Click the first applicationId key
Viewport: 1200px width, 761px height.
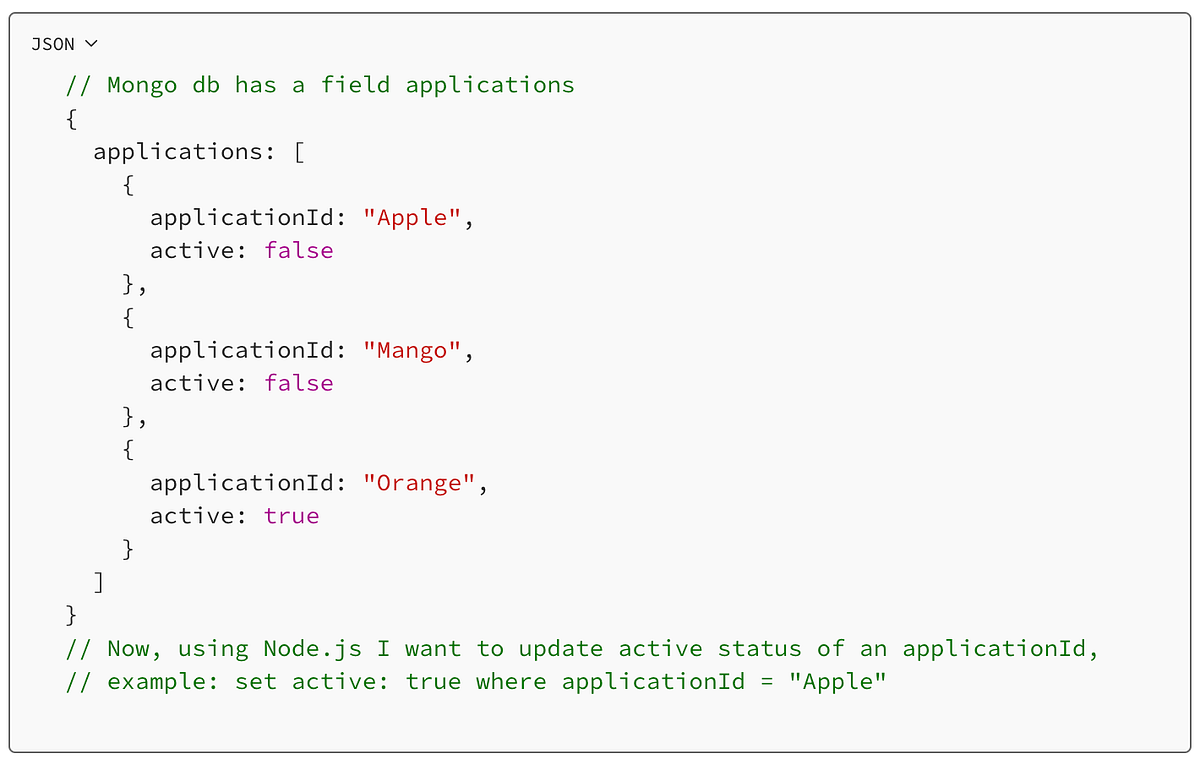[x=242, y=217]
